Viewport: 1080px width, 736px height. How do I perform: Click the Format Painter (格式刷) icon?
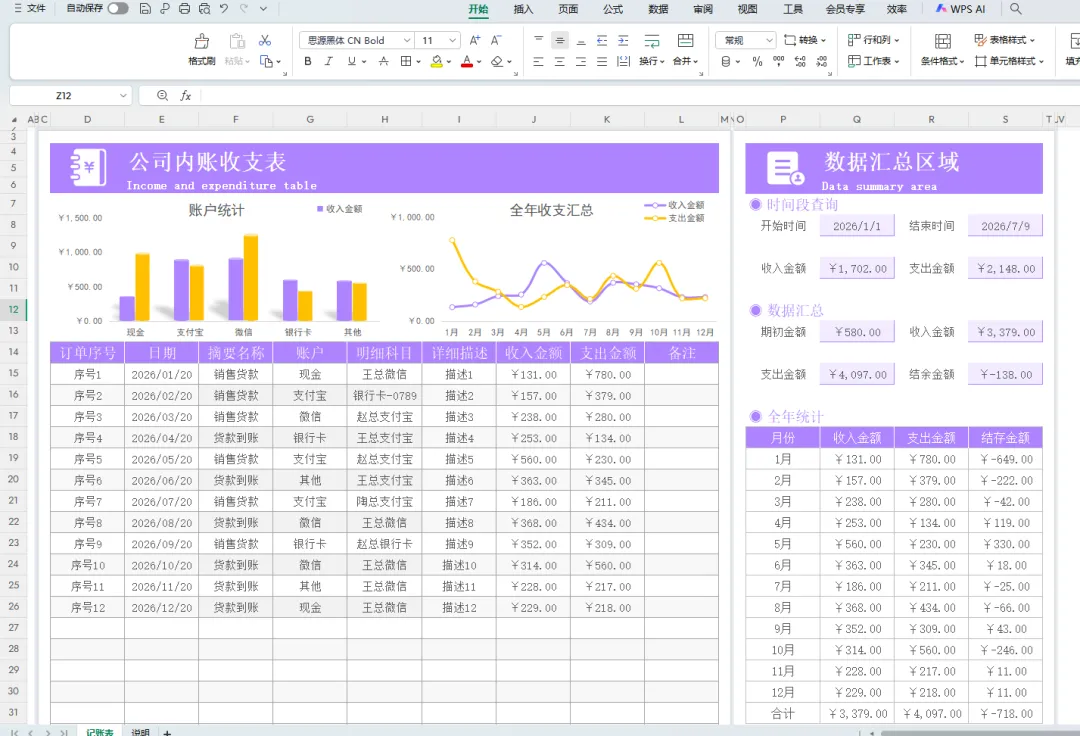click(x=202, y=41)
